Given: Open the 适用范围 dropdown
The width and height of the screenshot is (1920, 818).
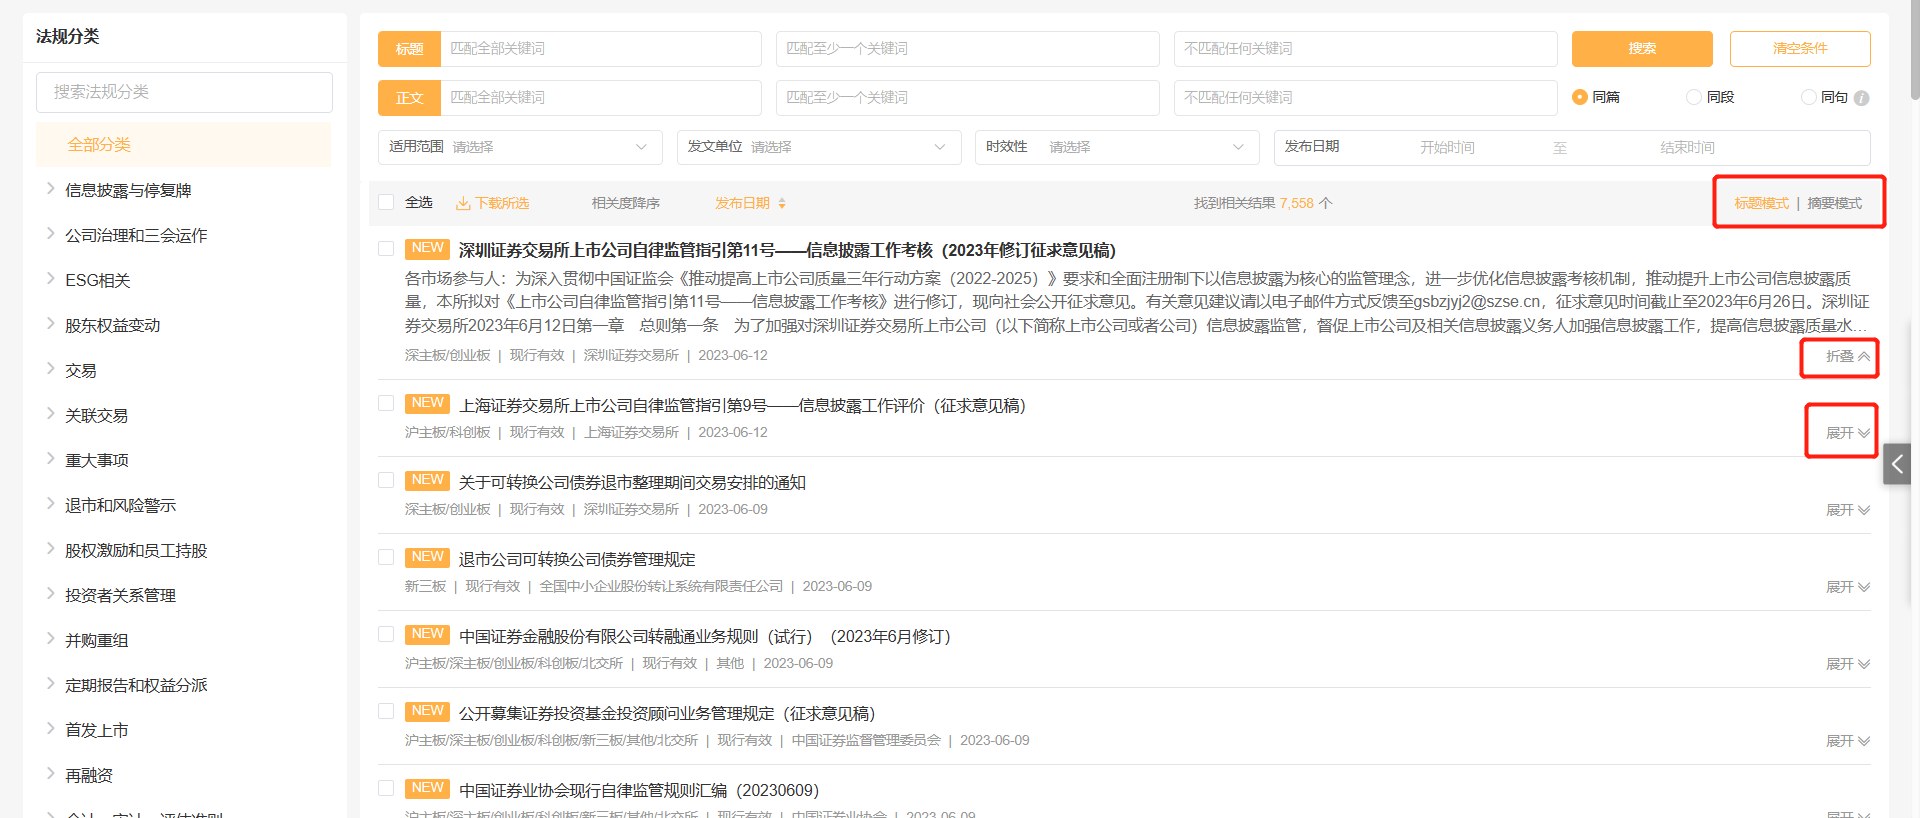Looking at the screenshot, I should point(520,147).
